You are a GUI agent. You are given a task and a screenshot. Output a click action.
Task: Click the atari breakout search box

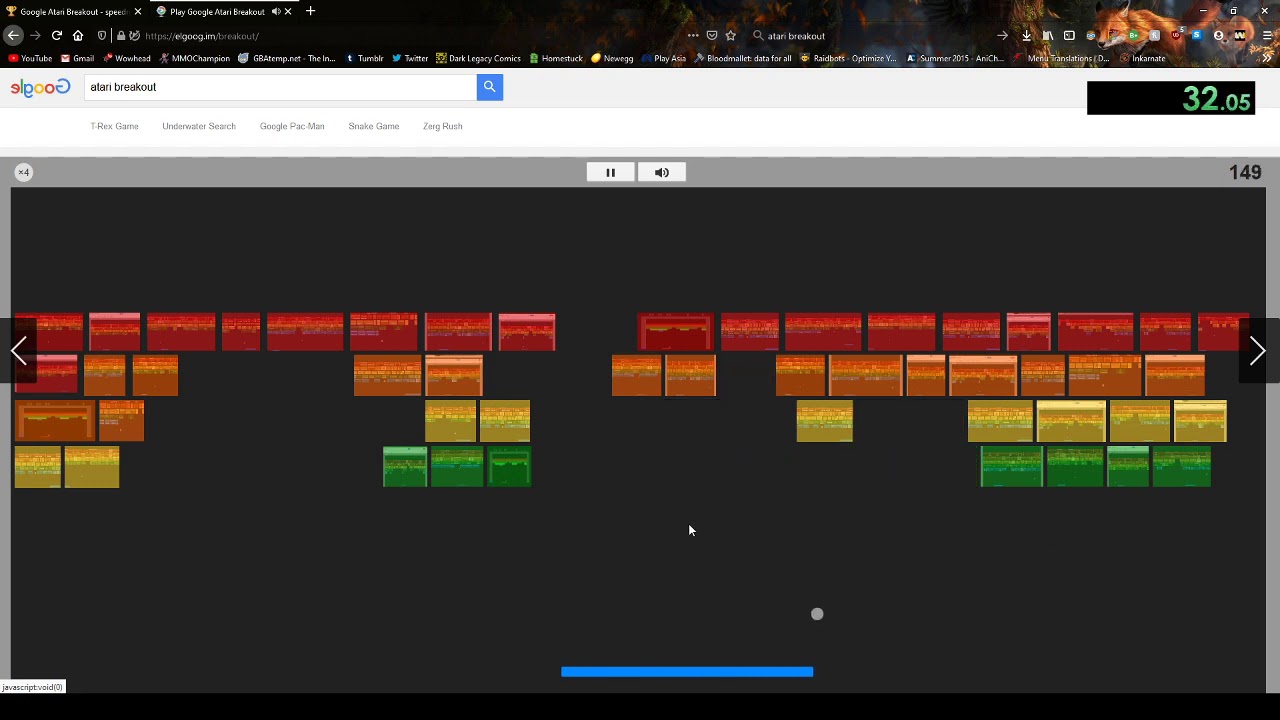click(x=280, y=87)
